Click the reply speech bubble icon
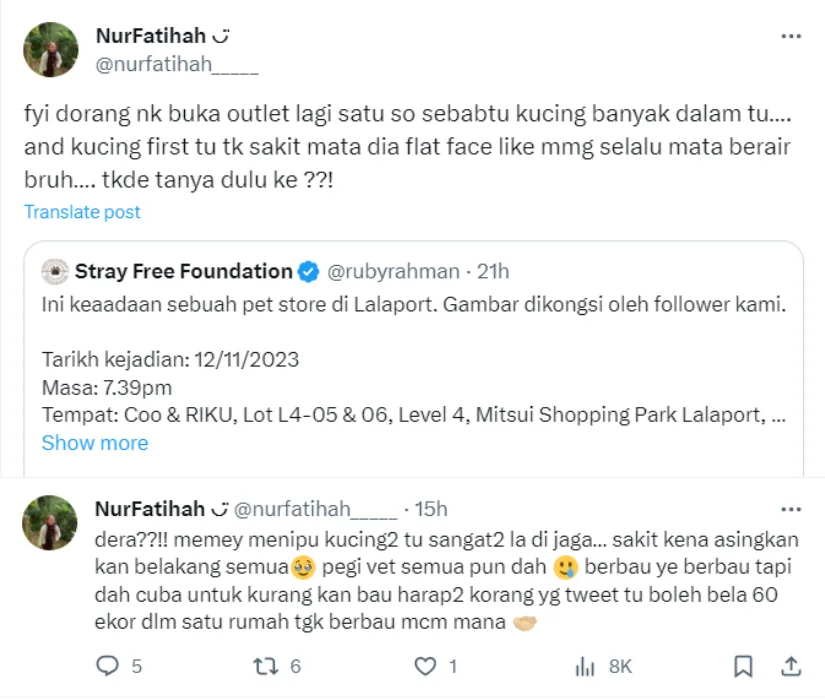 [106, 665]
